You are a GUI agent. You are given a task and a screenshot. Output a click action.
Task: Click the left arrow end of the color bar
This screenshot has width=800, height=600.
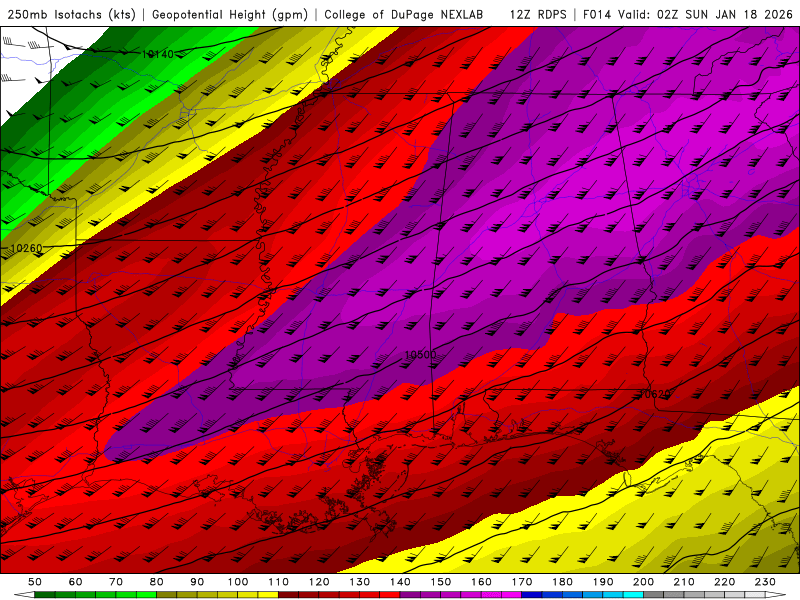24,595
